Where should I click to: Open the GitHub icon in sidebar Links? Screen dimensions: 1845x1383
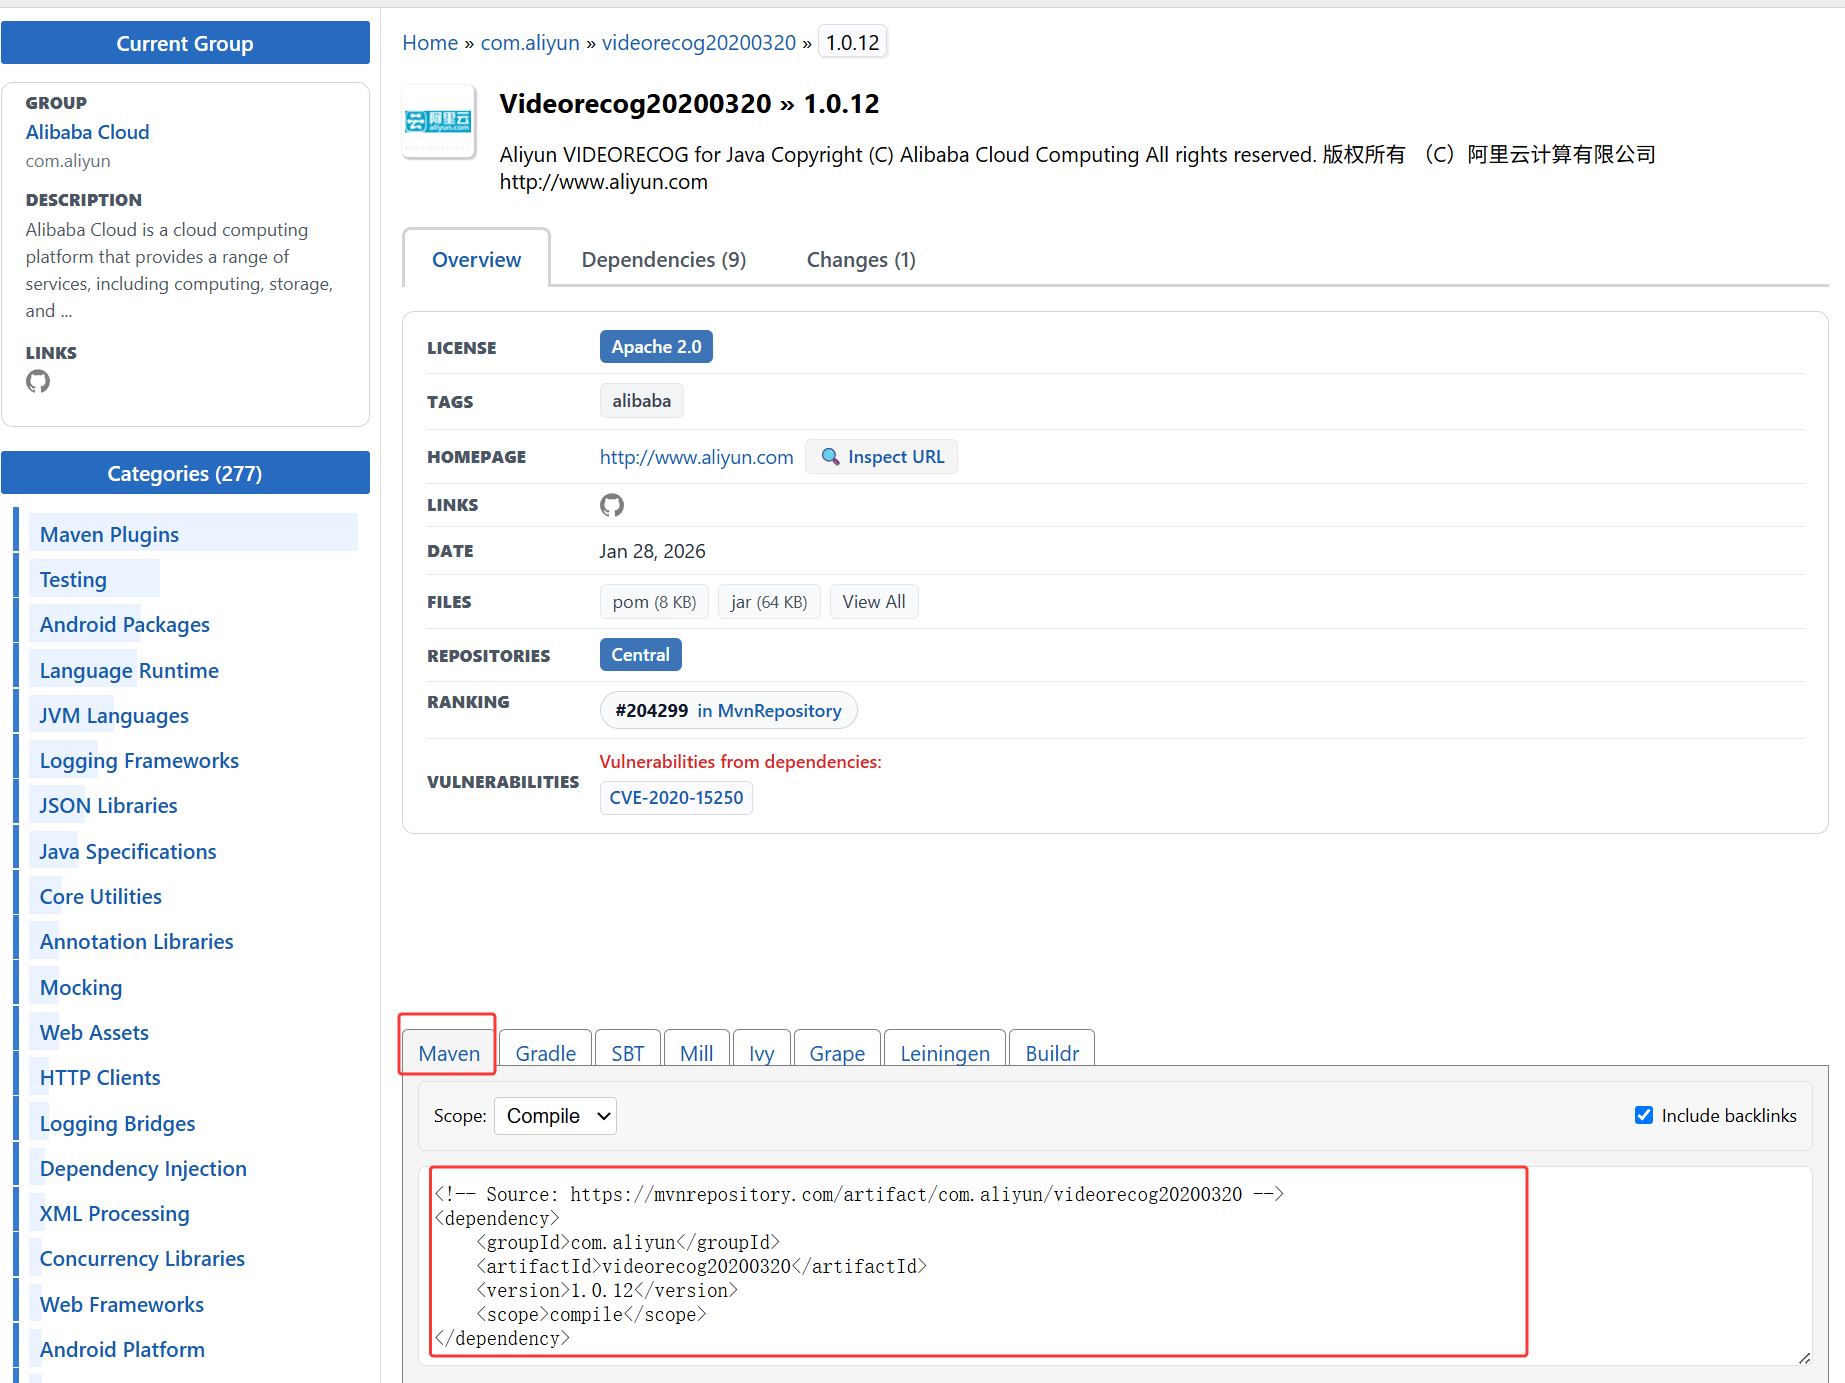38,381
